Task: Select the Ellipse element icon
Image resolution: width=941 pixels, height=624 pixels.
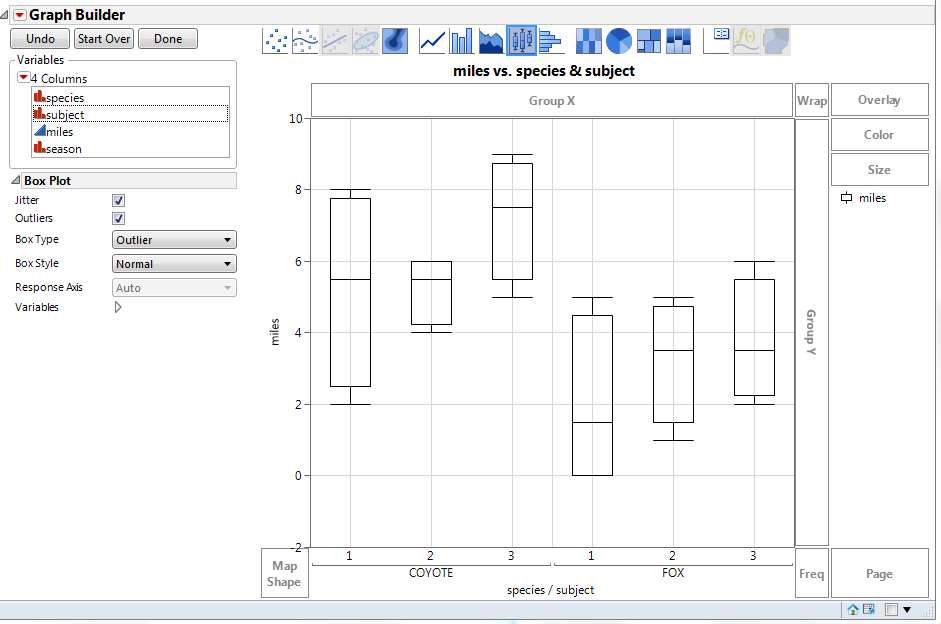Action: tap(365, 41)
